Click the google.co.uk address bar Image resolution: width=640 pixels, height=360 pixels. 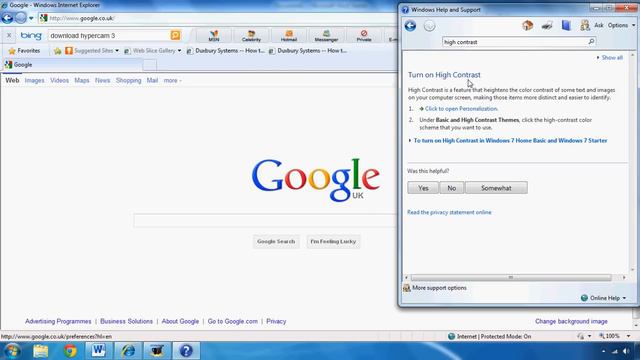click(216, 18)
